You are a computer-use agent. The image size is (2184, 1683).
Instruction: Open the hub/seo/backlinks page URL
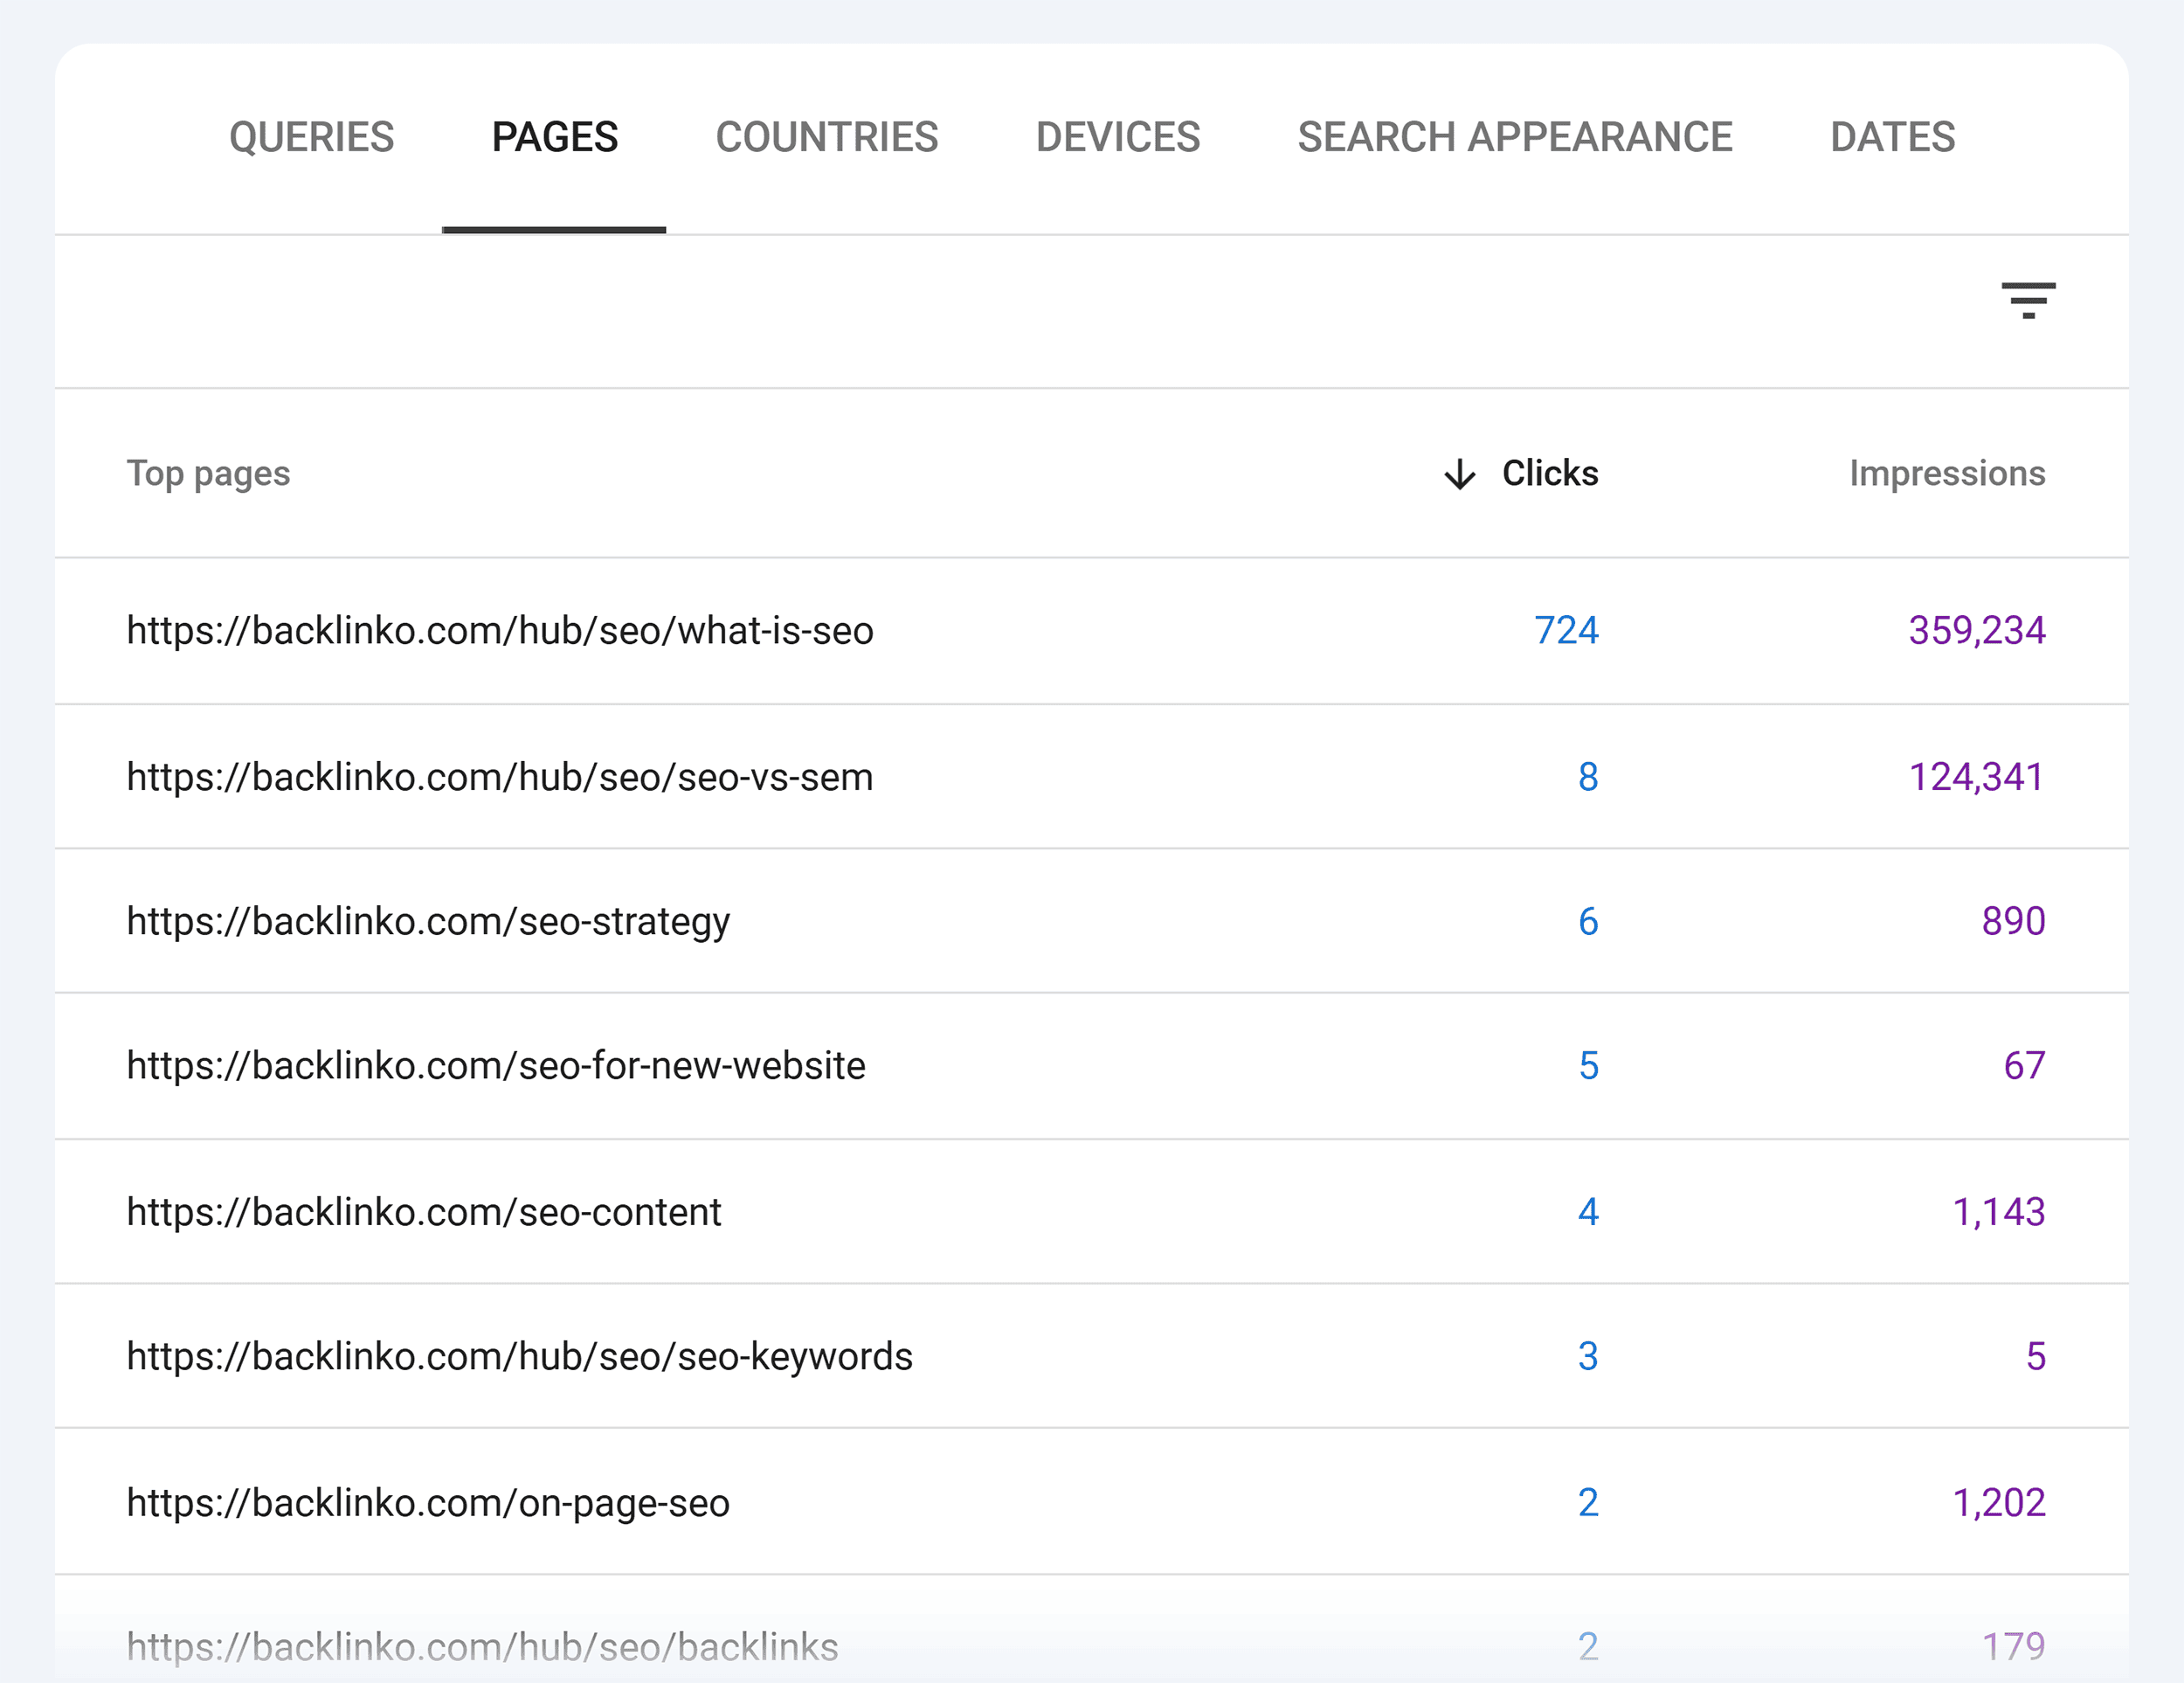482,1647
